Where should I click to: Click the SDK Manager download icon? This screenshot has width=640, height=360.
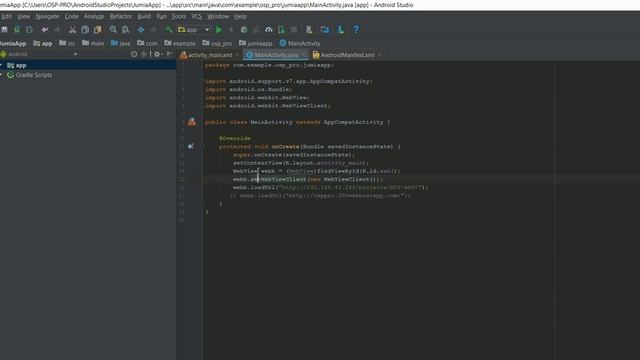[x=340, y=29]
